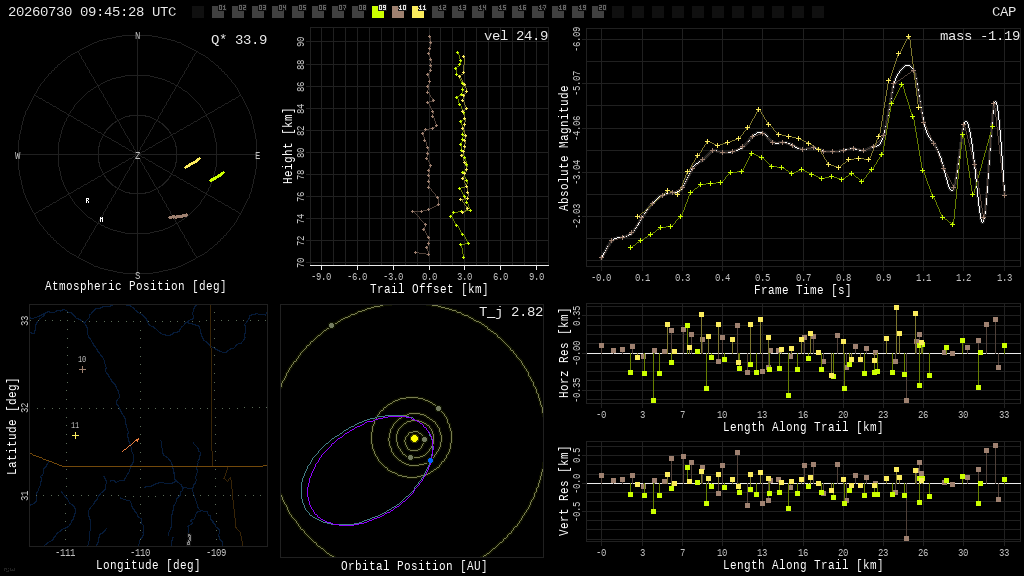Click station 11 yellow cross on the map
The image size is (1024, 576).
tap(76, 436)
